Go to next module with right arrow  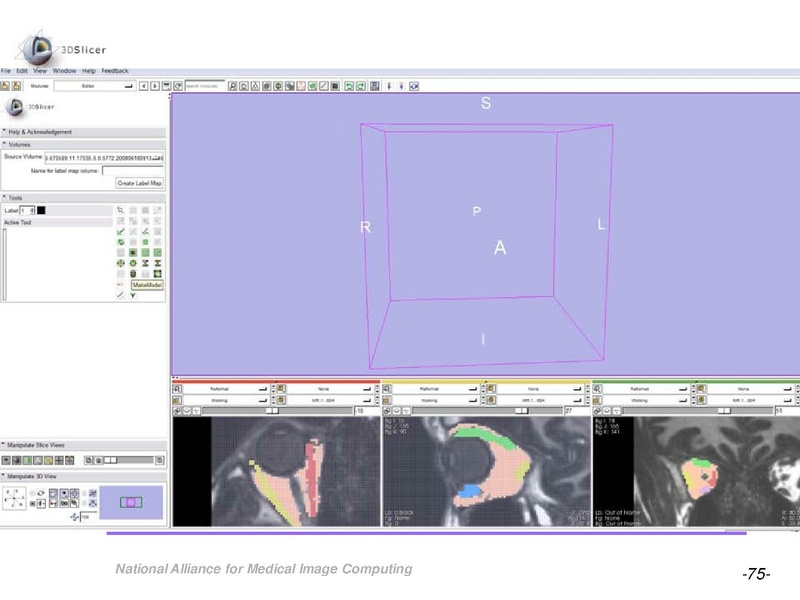pyautogui.click(x=155, y=86)
